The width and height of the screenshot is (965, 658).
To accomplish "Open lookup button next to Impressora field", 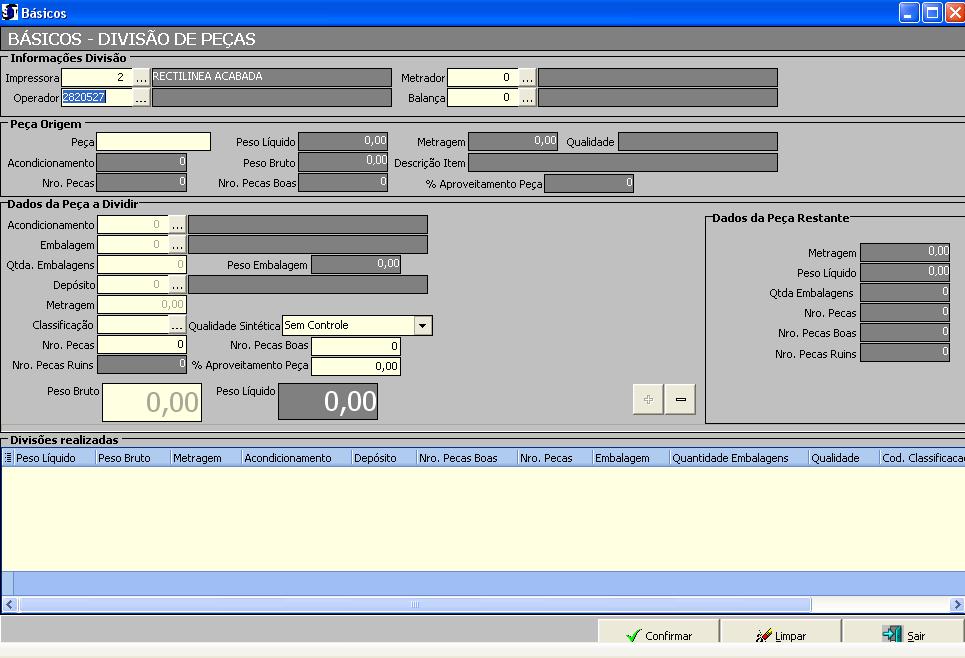I will coord(141,77).
